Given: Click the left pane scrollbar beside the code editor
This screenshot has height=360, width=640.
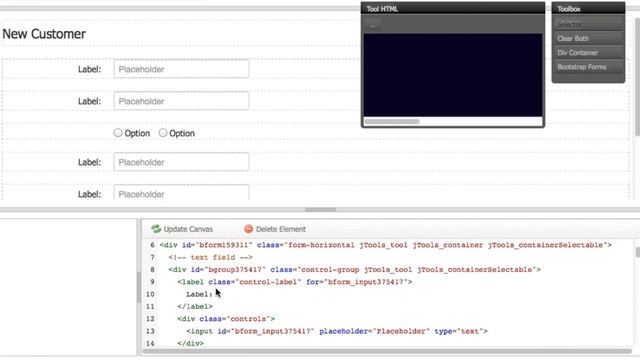Looking at the screenshot, I should (139, 287).
